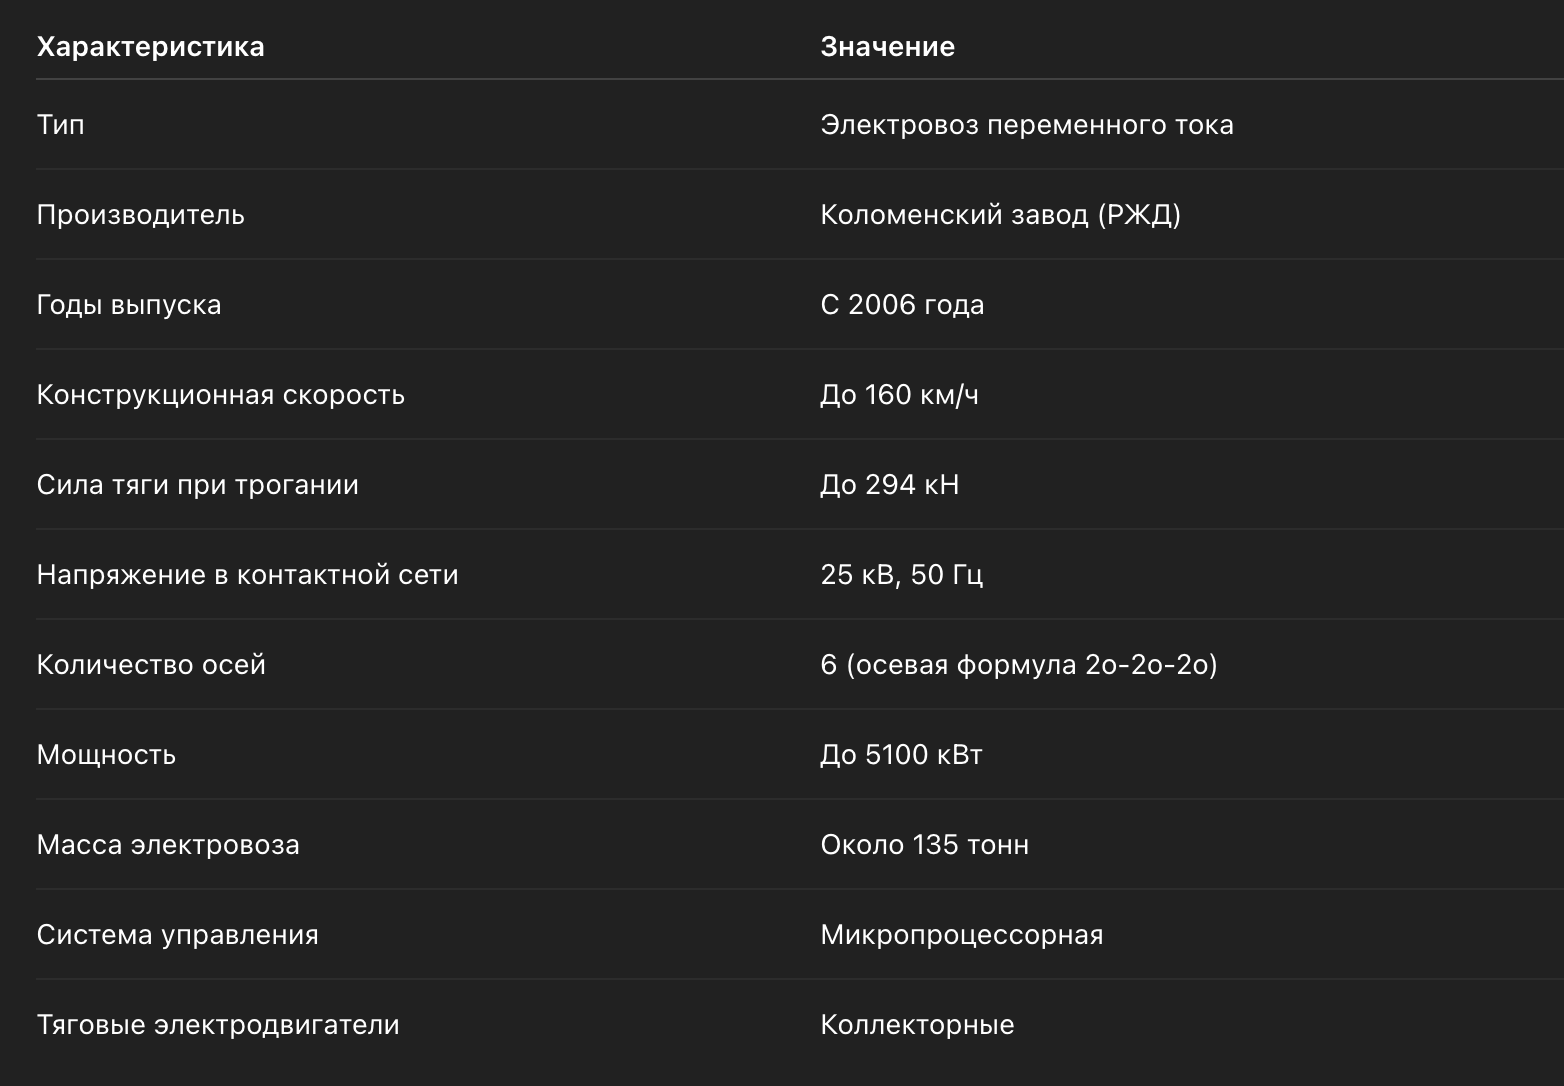The image size is (1564, 1086).
Task: Click the value Электровоз переменного тока
Action: (1027, 125)
